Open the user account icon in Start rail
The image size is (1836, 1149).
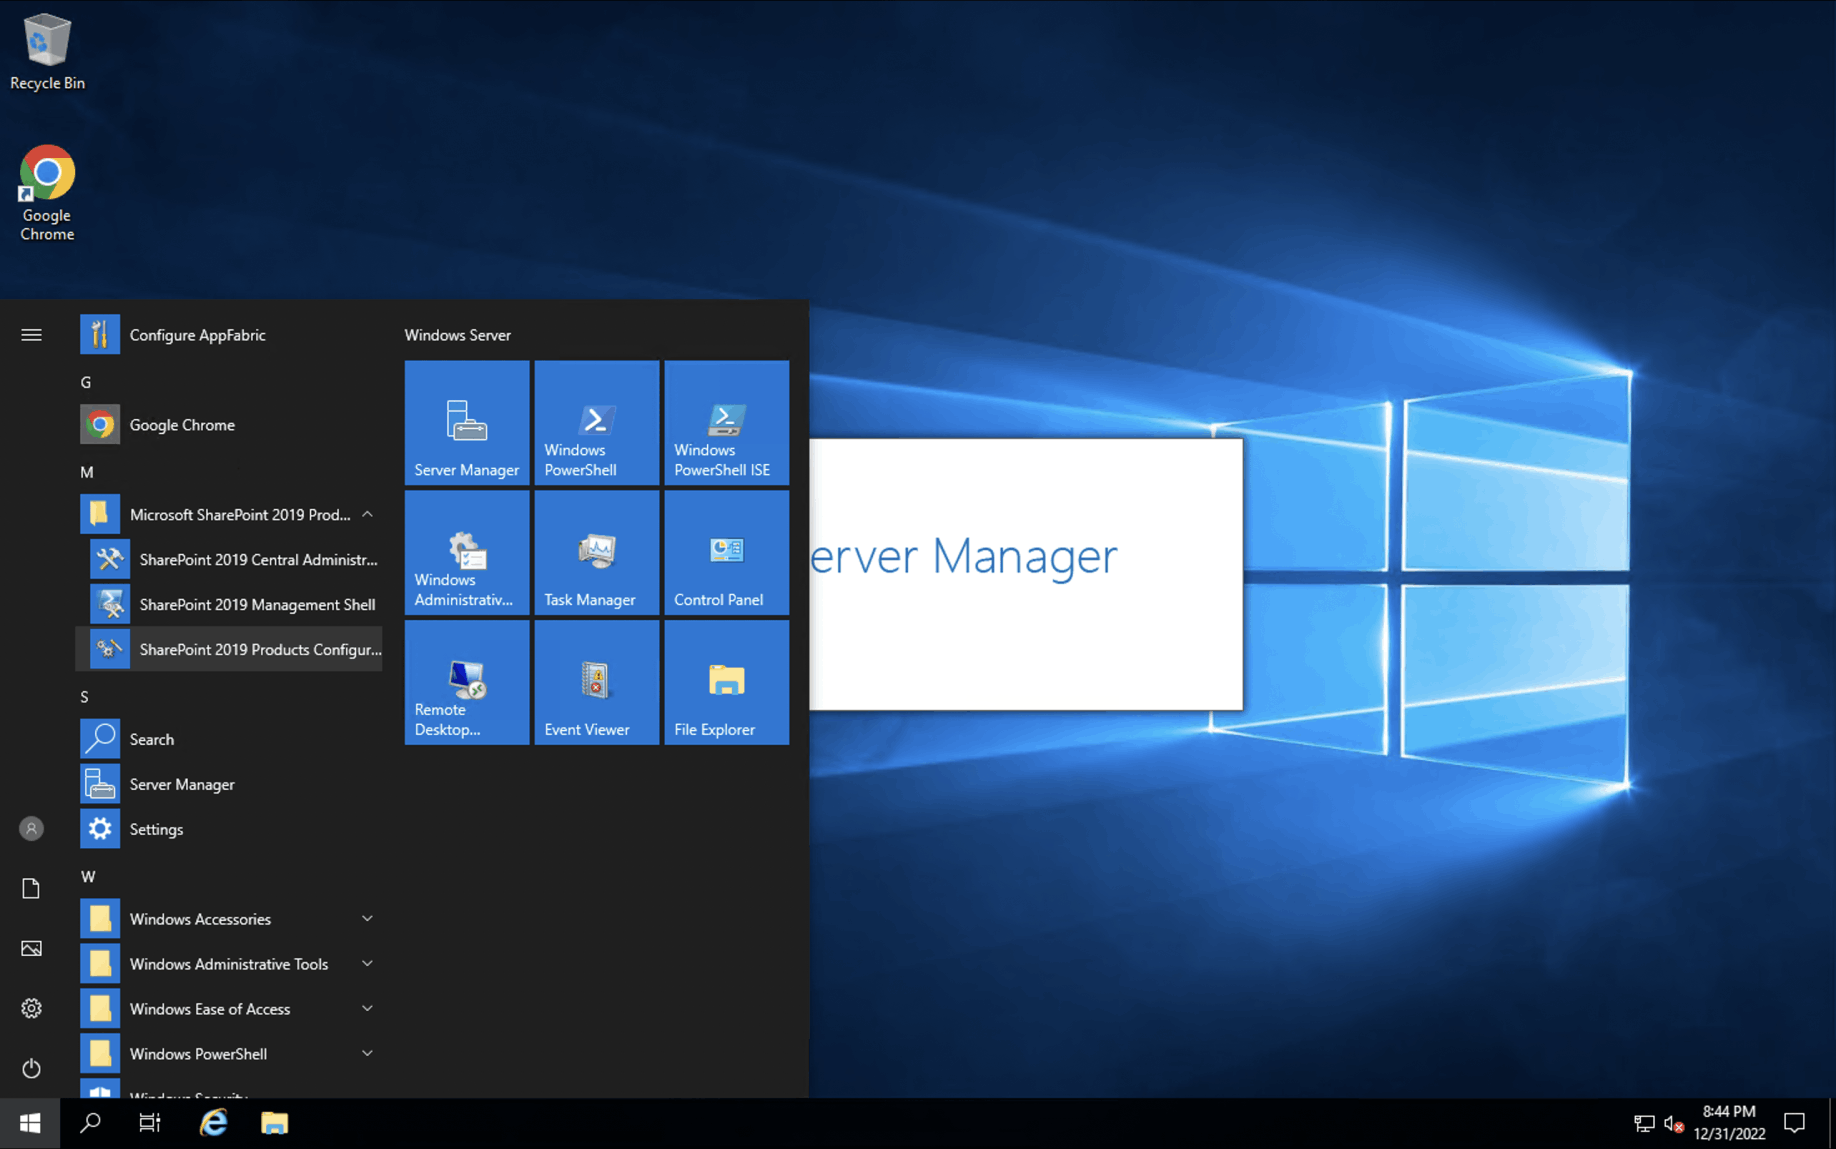31,829
